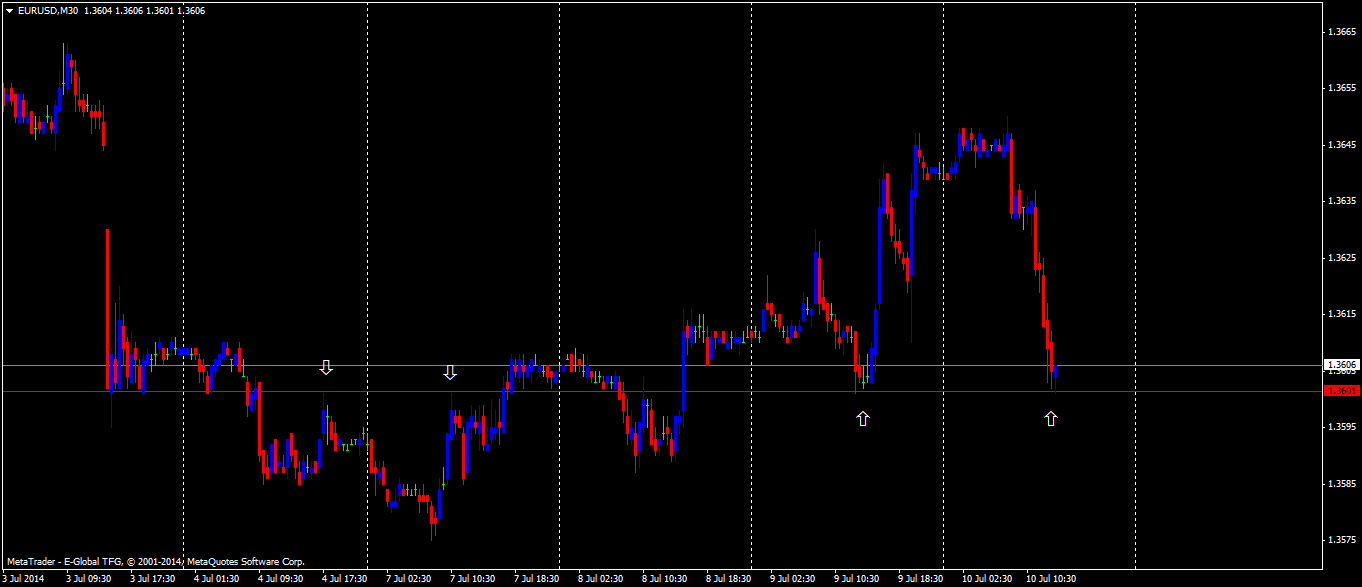Click the 1.3645 price scale label
Screen dimensions: 1362x587
[1340, 145]
